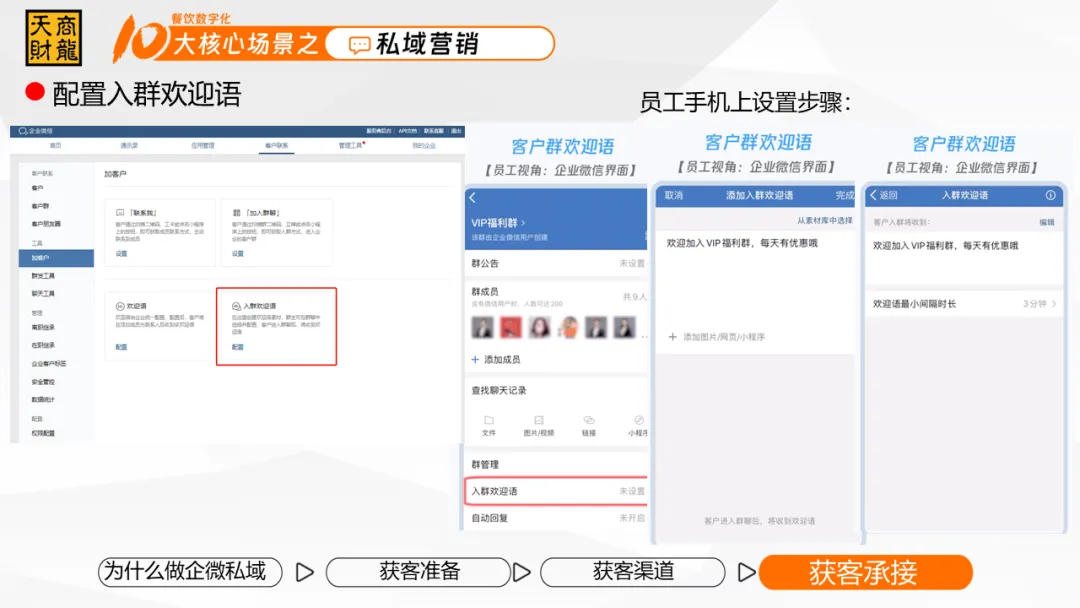Select 安全管控 in left sidebar

coord(43,381)
